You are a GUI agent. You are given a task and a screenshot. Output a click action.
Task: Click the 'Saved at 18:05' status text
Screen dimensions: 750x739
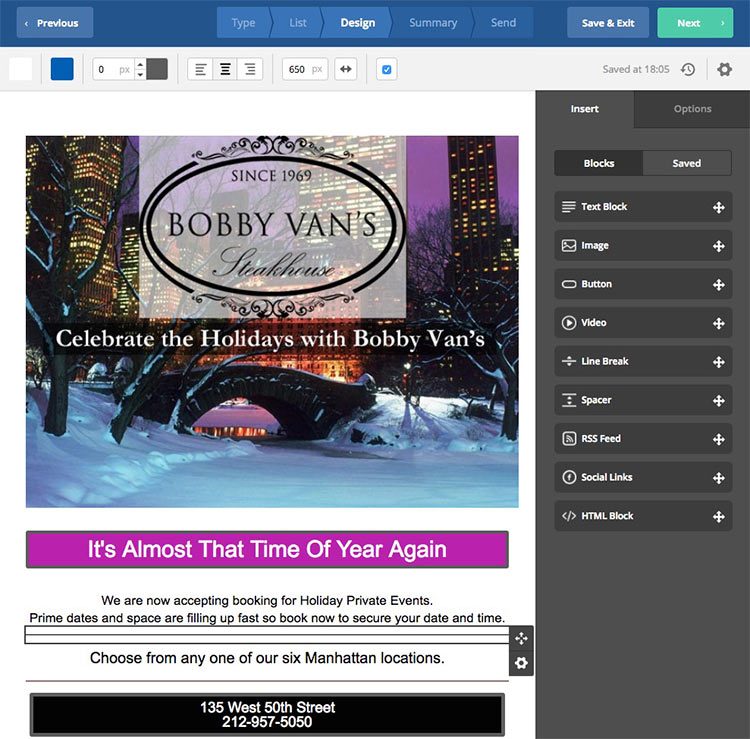click(x=636, y=69)
